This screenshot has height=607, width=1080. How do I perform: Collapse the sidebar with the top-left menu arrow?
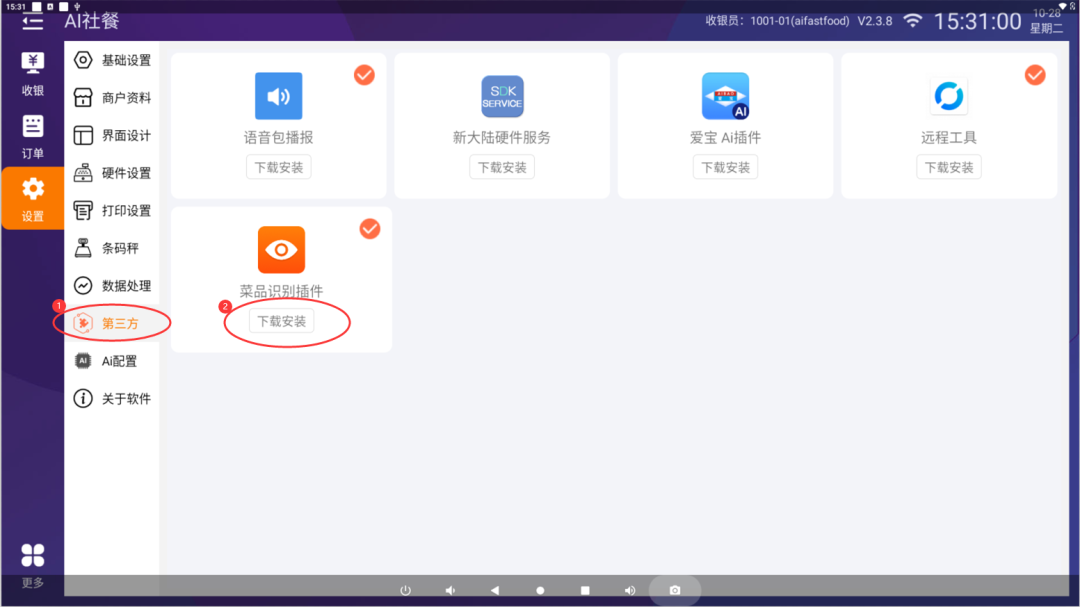tap(33, 20)
